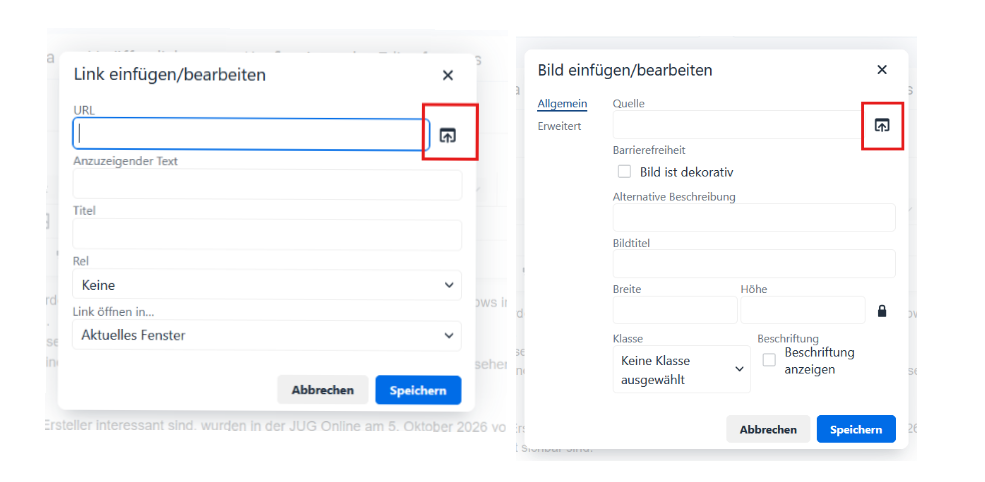Click Speichern in the link dialog
The width and height of the screenshot is (985, 482).
point(418,390)
